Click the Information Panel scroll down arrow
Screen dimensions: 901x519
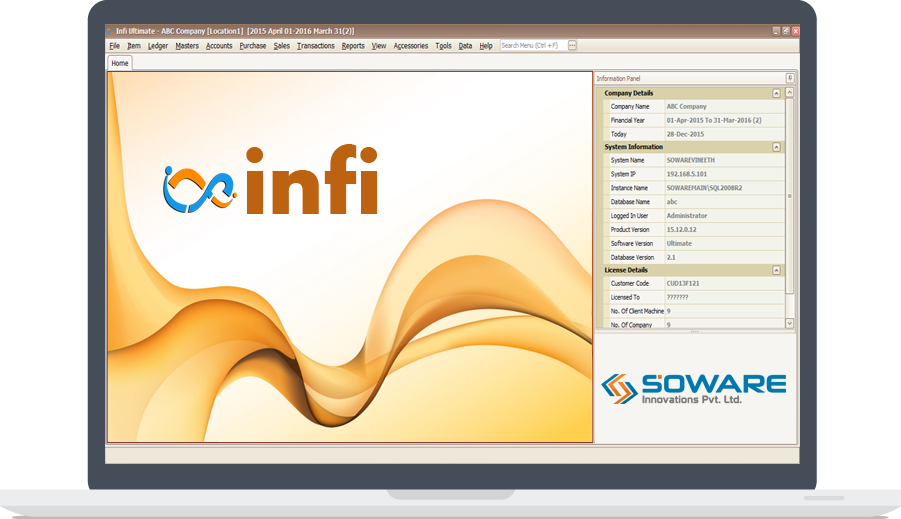point(790,324)
